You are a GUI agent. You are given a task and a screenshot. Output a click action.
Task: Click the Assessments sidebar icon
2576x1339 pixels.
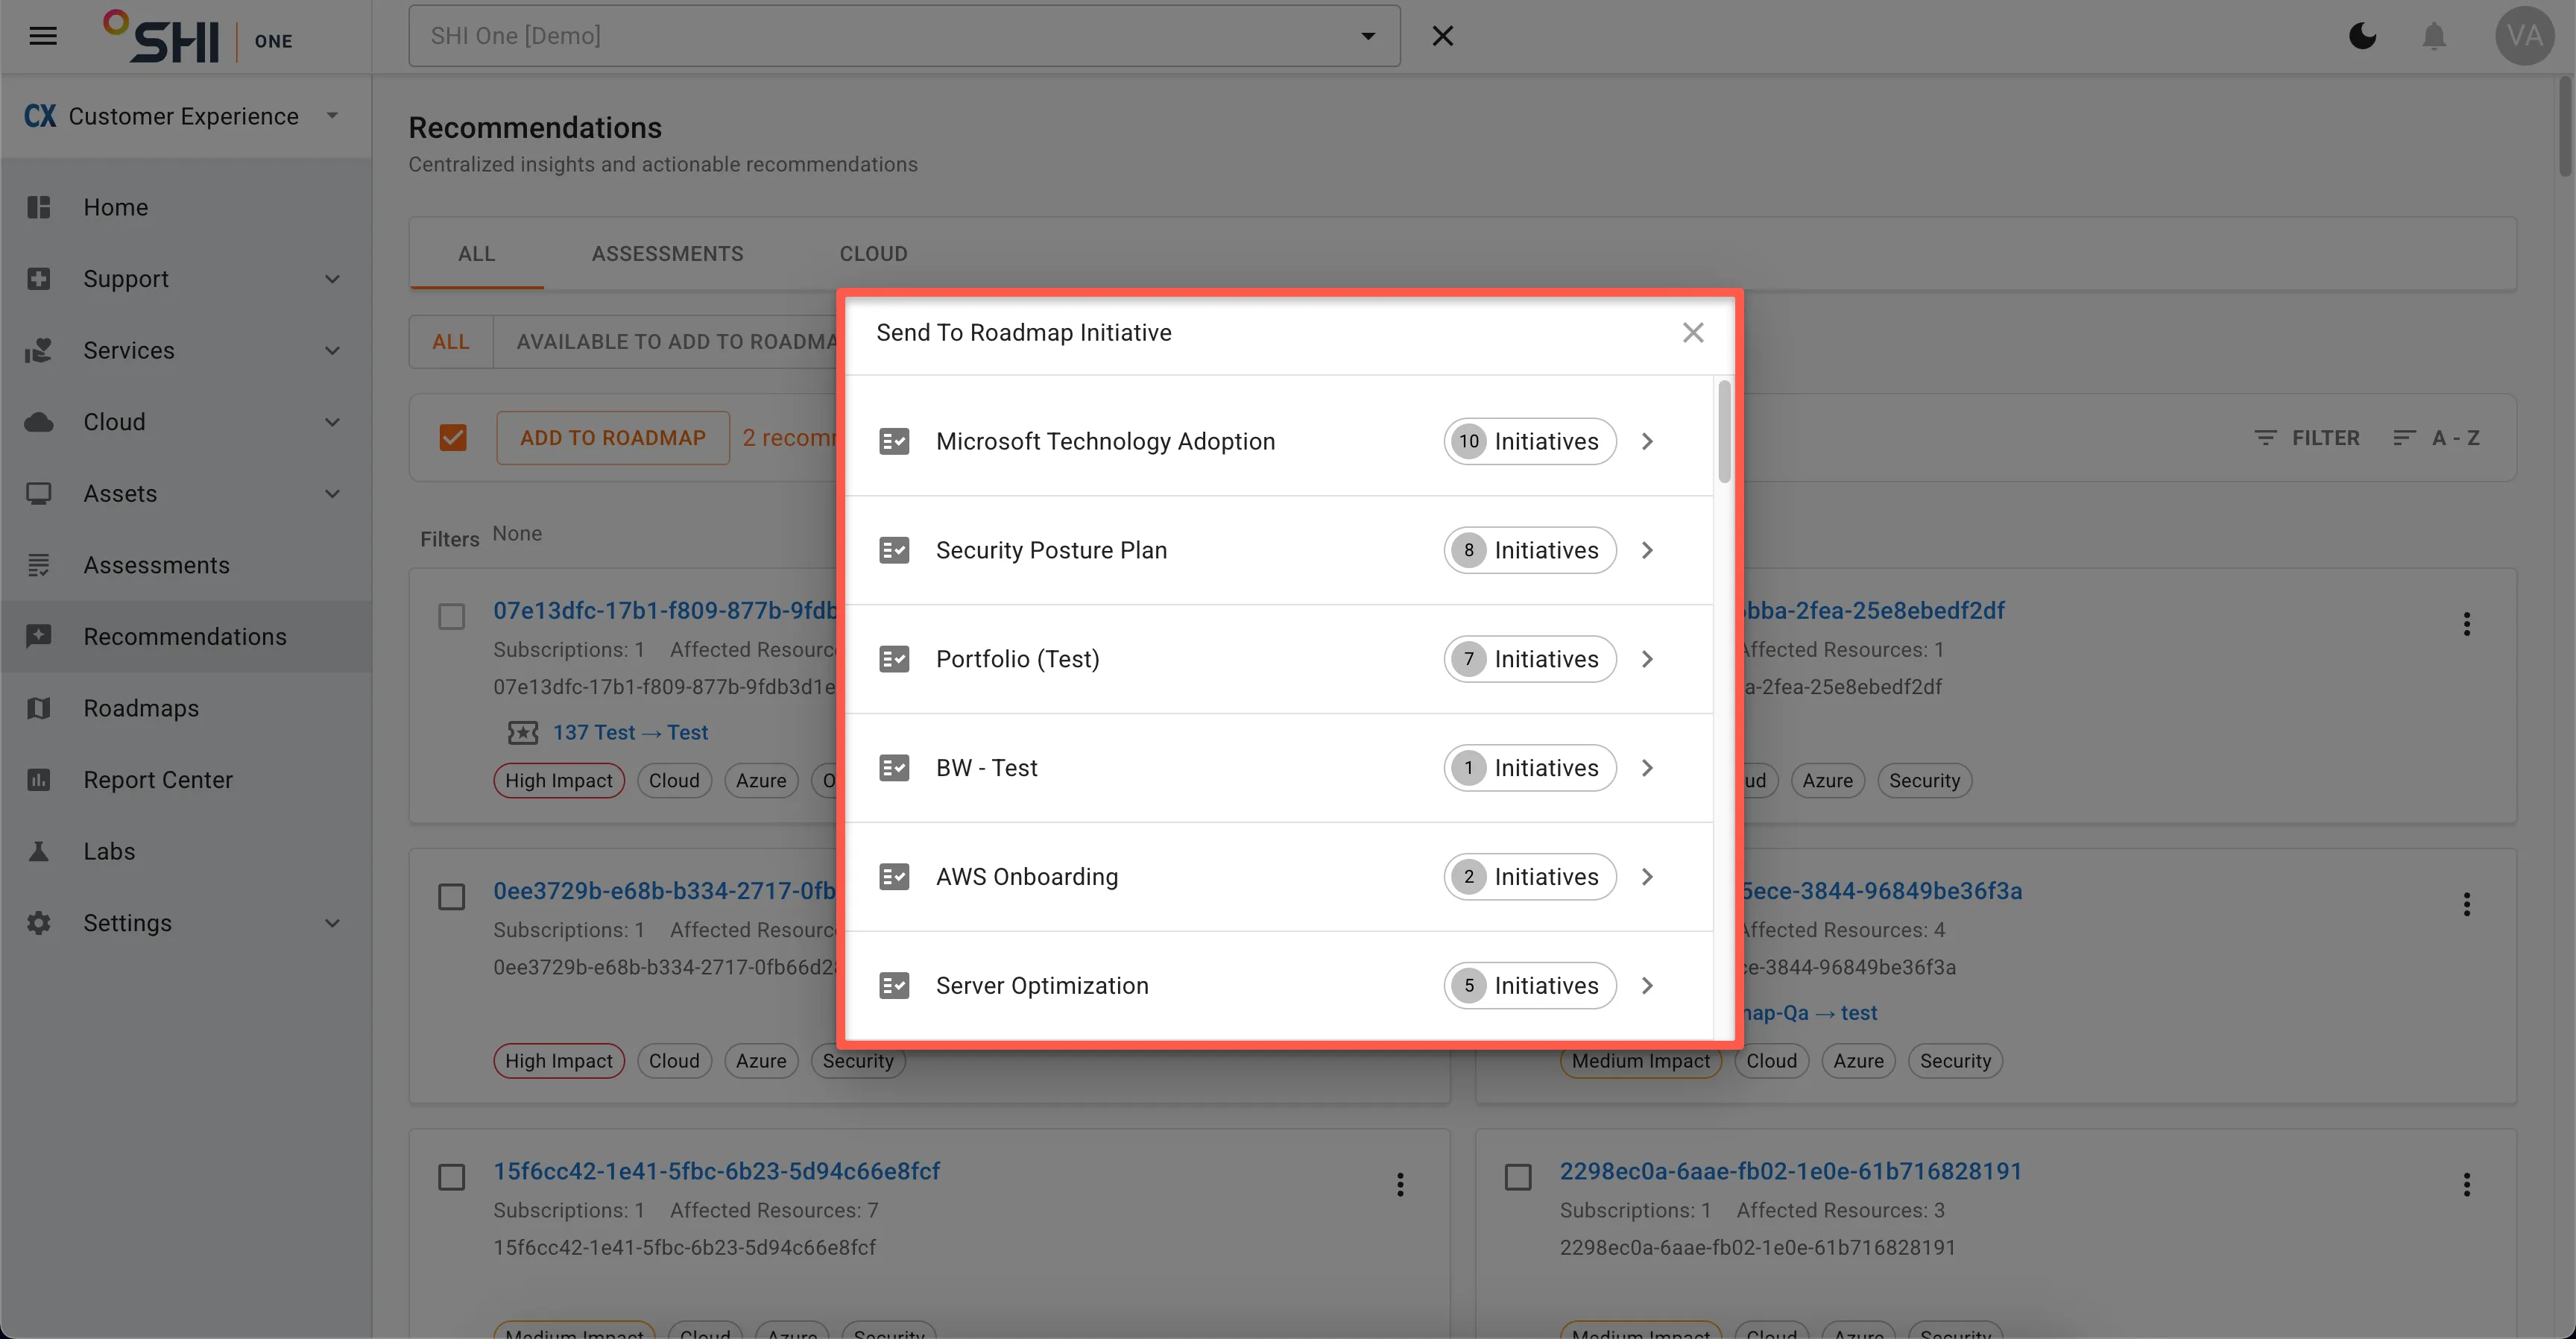click(39, 565)
